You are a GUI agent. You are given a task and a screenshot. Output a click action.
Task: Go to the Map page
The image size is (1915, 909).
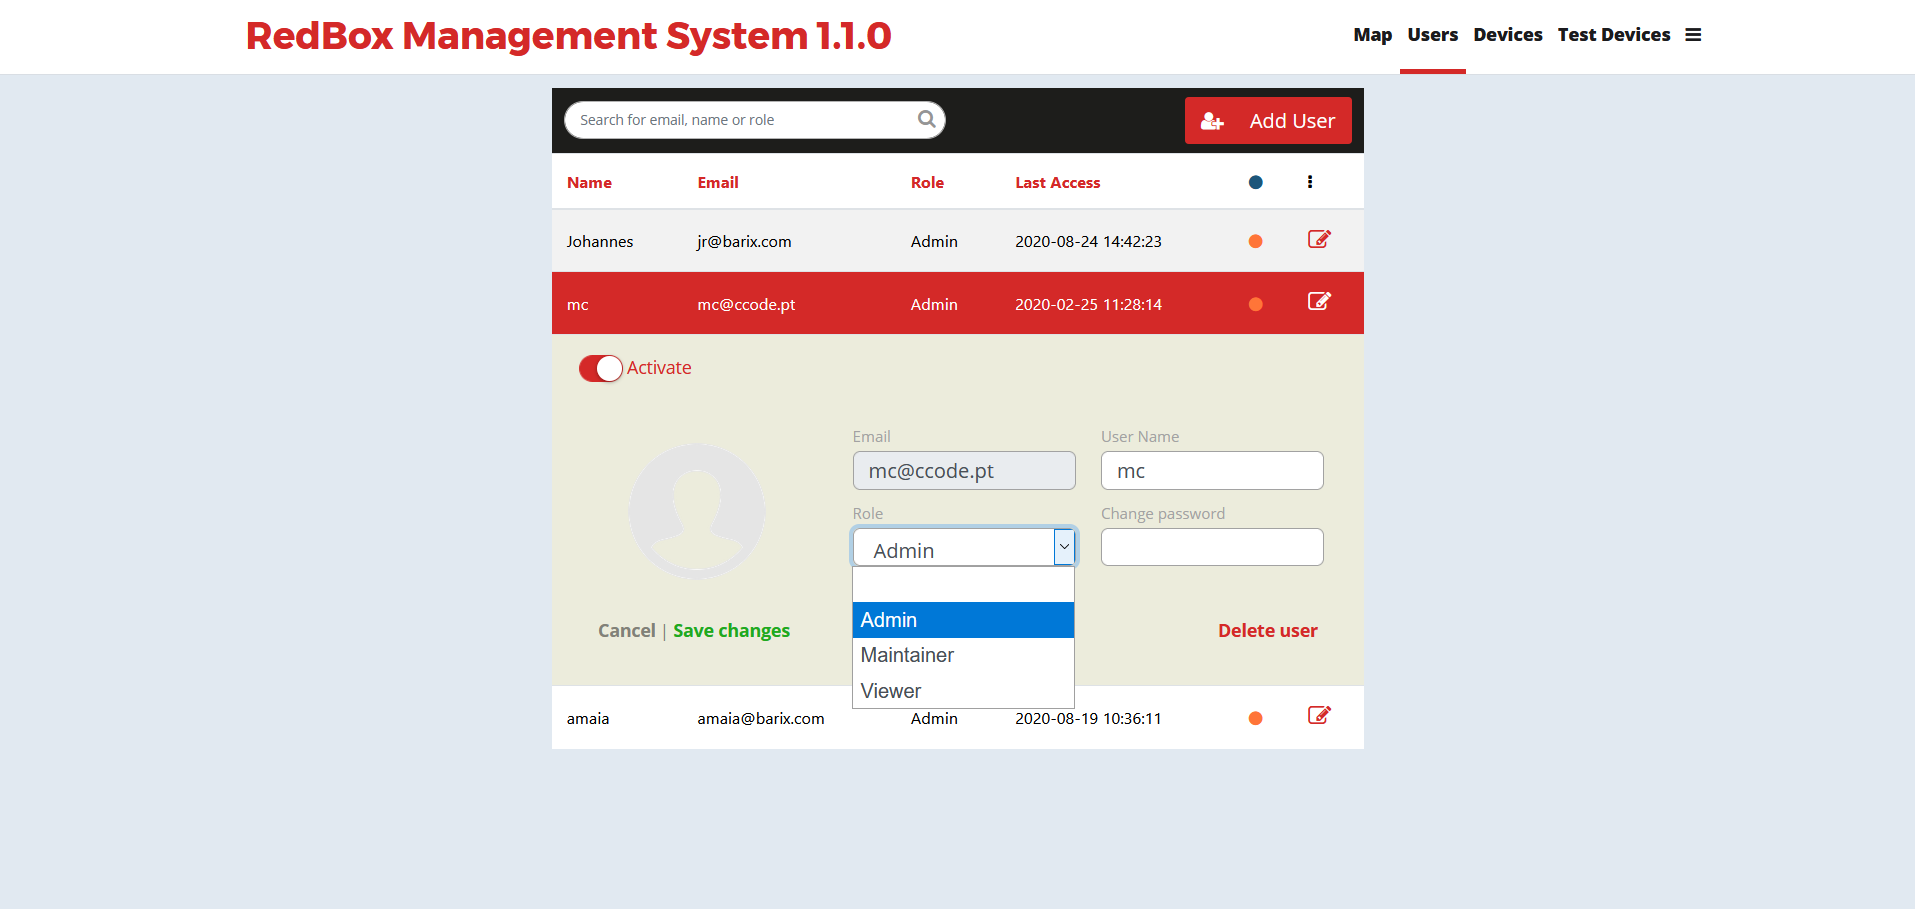click(1372, 35)
